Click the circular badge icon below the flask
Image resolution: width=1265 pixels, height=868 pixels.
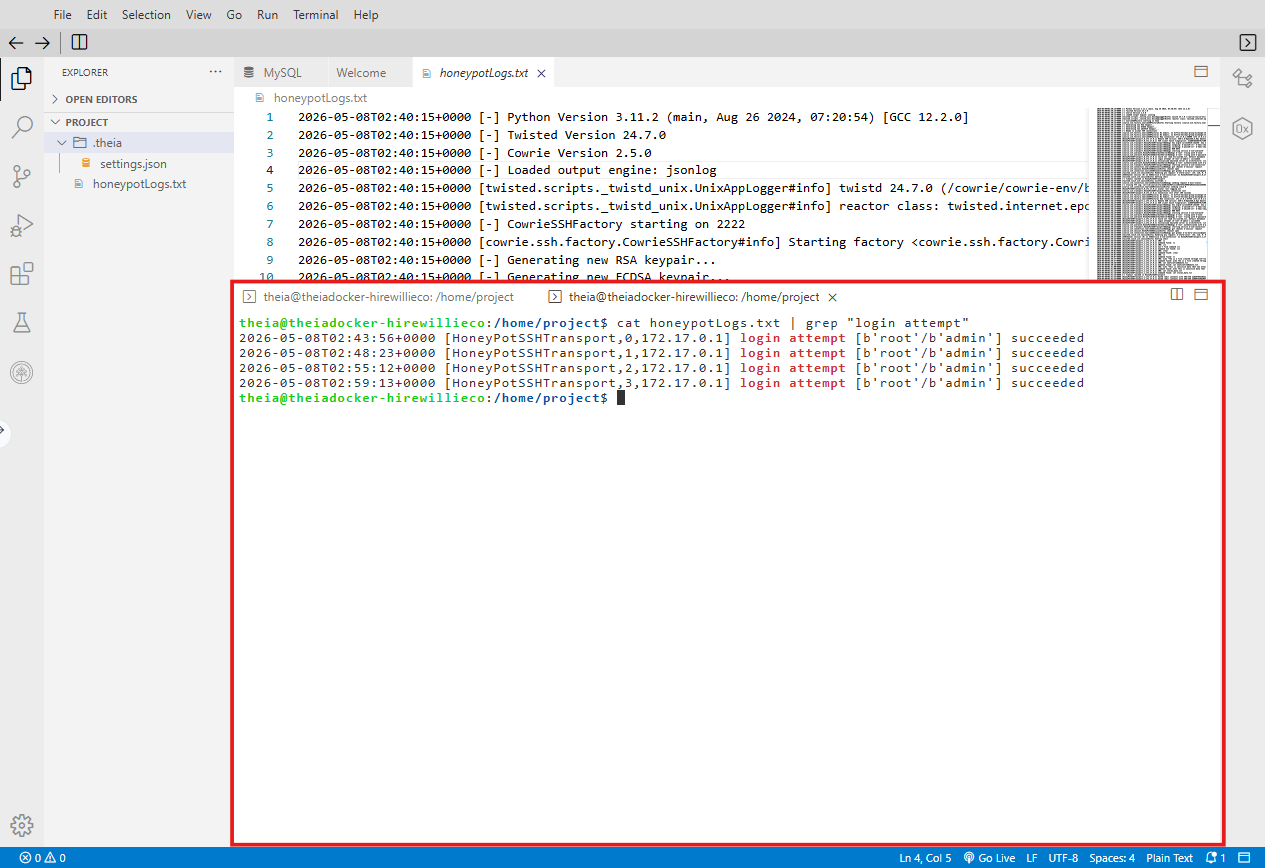(x=21, y=373)
